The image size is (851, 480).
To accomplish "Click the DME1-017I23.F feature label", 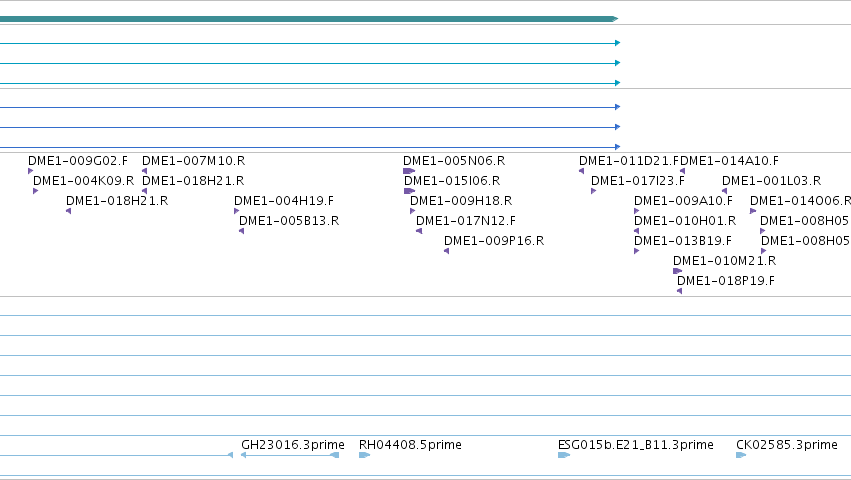I will point(638,181).
